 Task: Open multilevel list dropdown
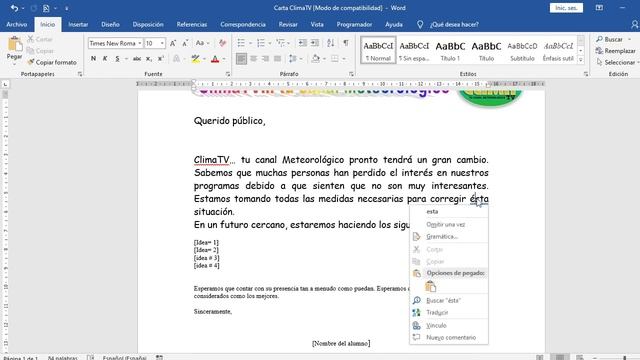[289, 43]
